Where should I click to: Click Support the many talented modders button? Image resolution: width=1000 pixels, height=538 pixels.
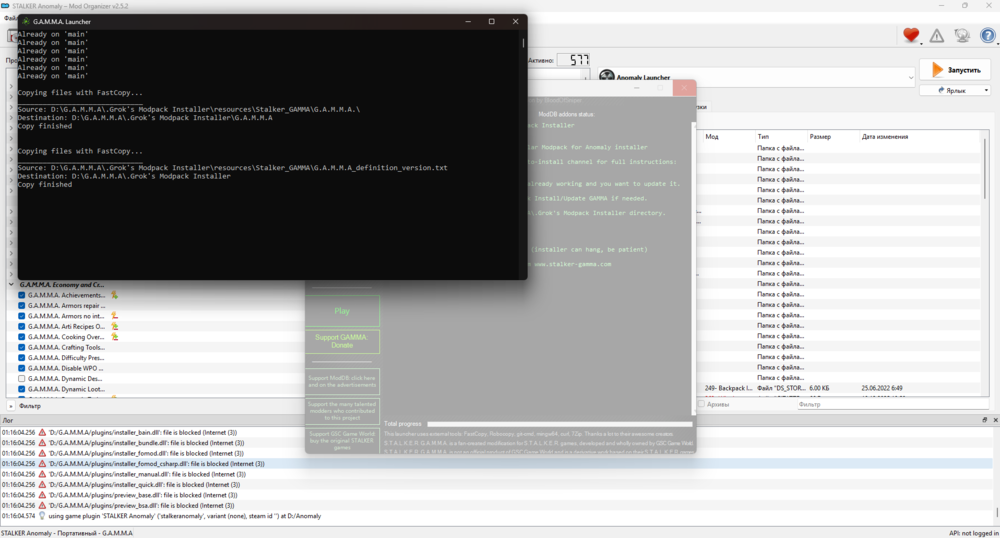[x=342, y=411]
